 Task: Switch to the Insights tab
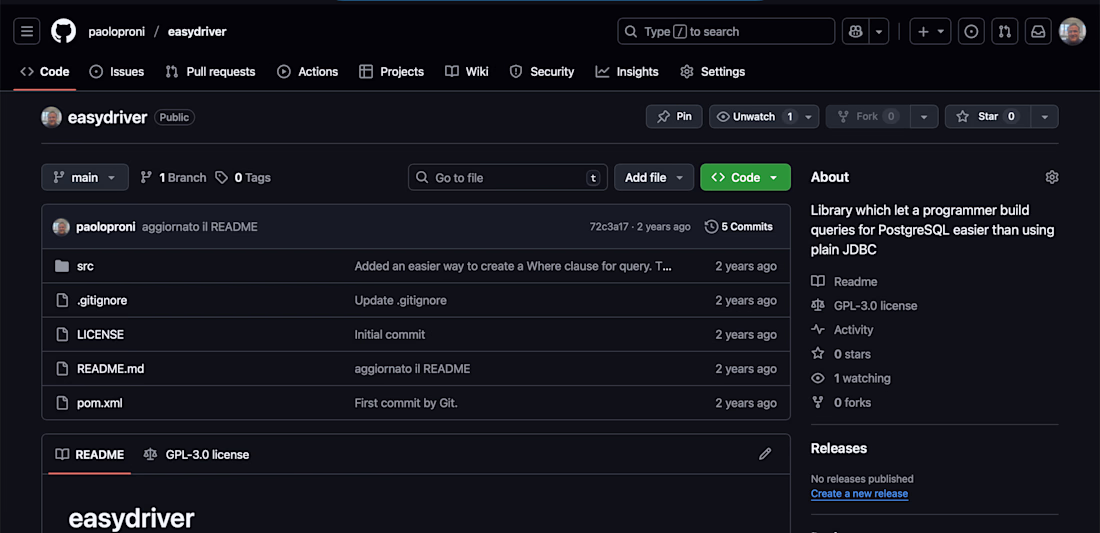tap(627, 72)
